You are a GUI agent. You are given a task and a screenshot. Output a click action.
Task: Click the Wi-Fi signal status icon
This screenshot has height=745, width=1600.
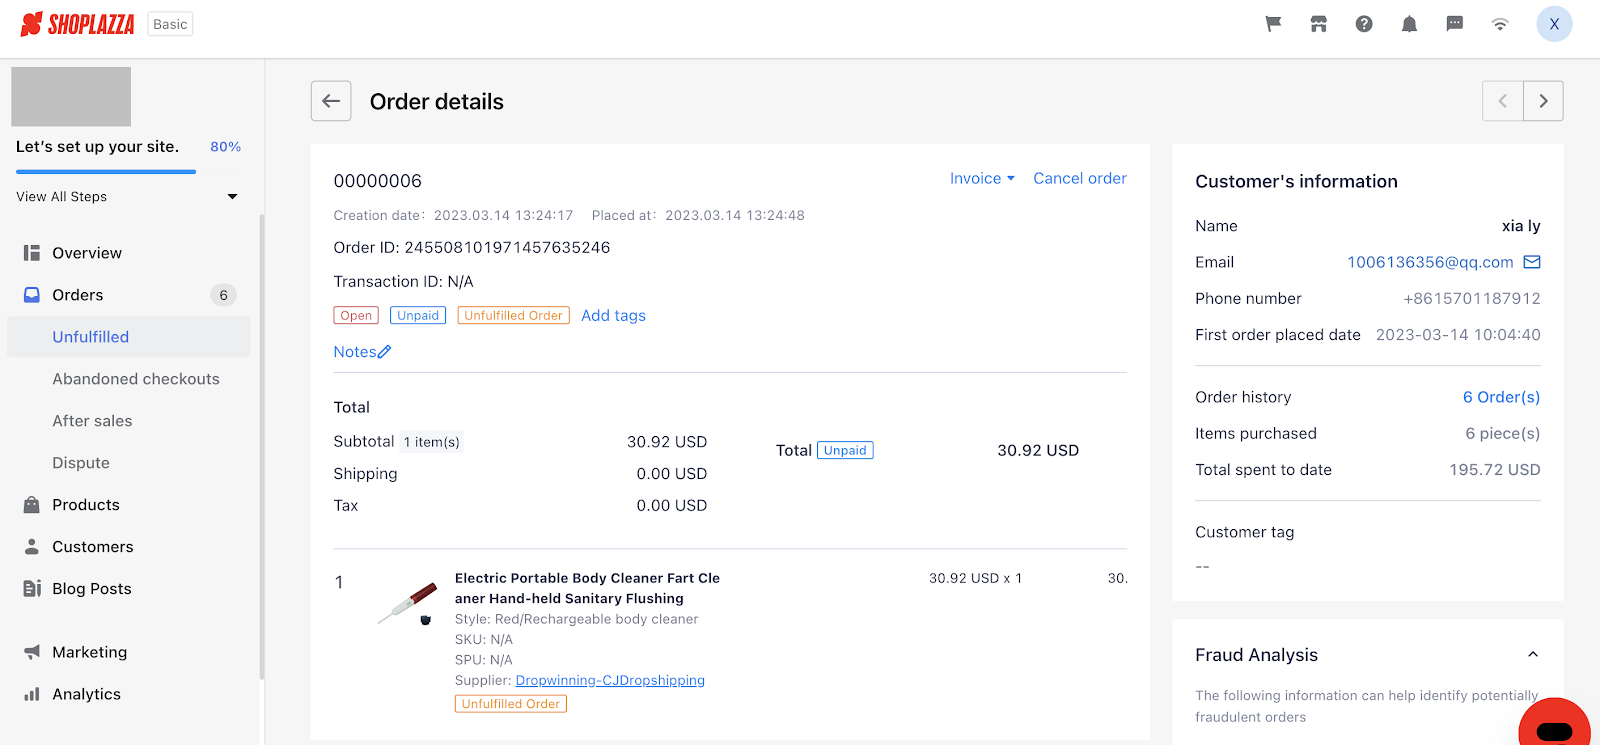tap(1500, 24)
